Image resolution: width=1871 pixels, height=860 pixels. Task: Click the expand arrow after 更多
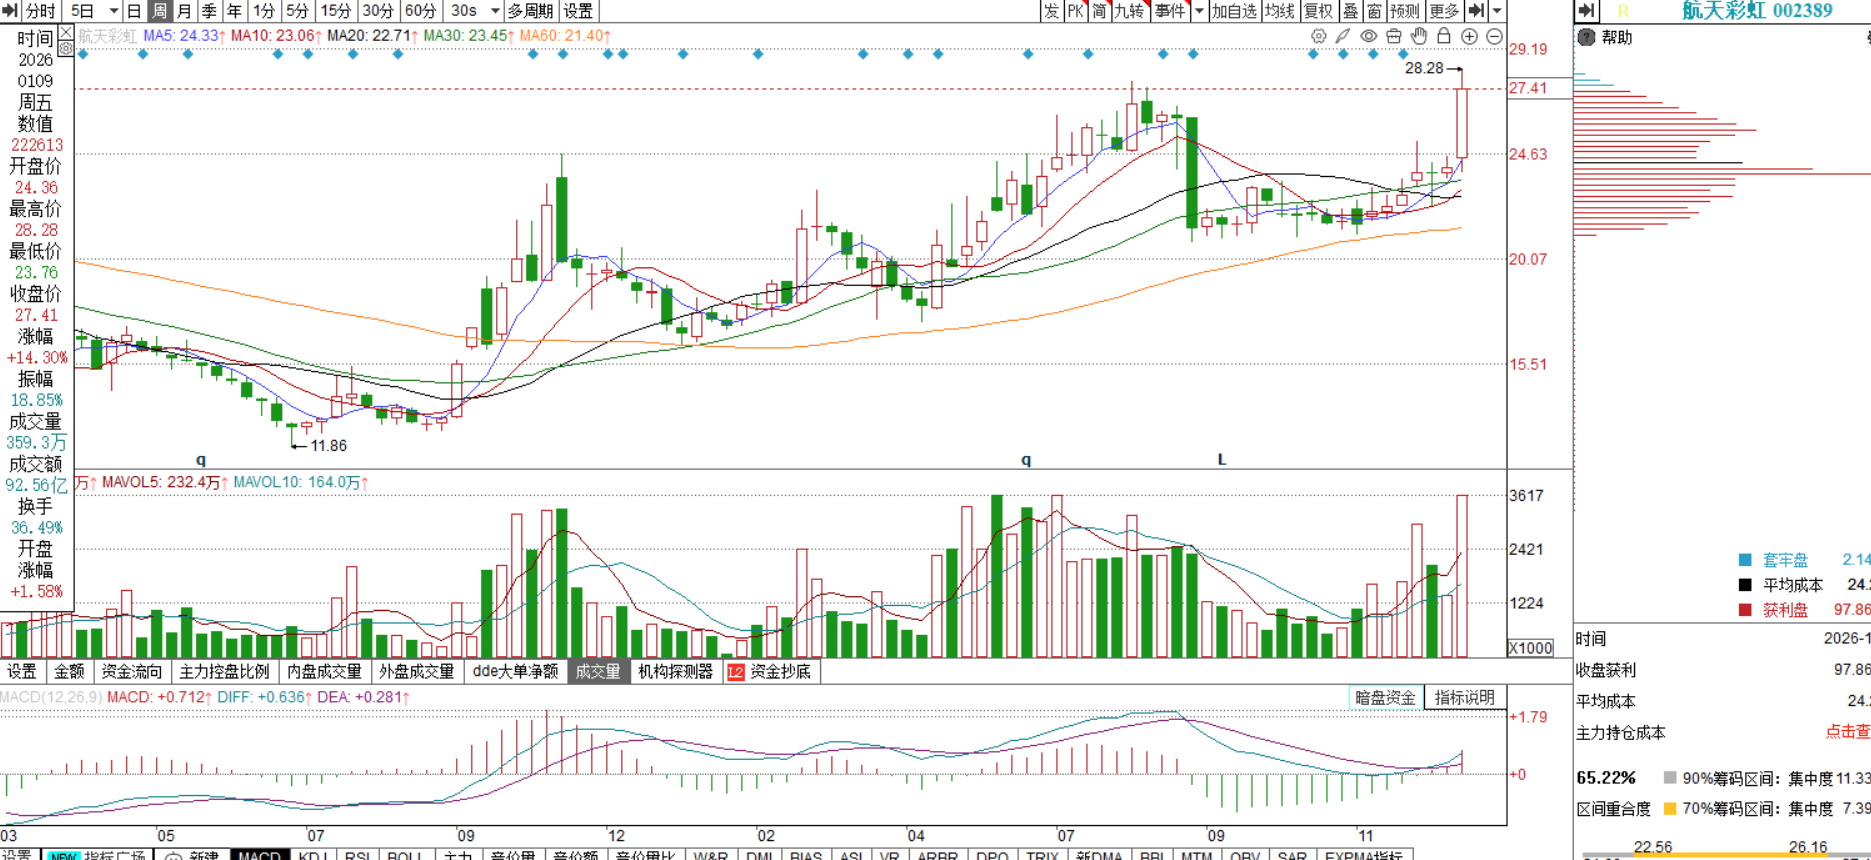1476,11
